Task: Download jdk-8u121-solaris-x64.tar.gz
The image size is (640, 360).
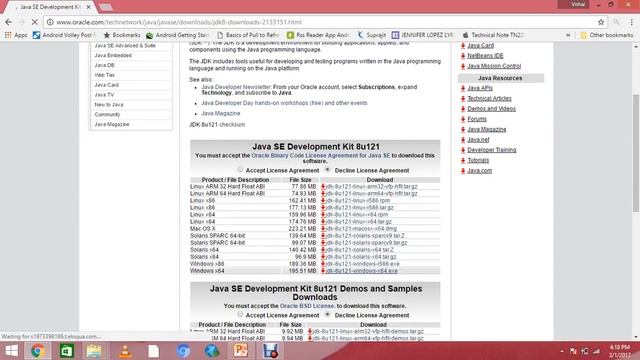Action: [361, 257]
